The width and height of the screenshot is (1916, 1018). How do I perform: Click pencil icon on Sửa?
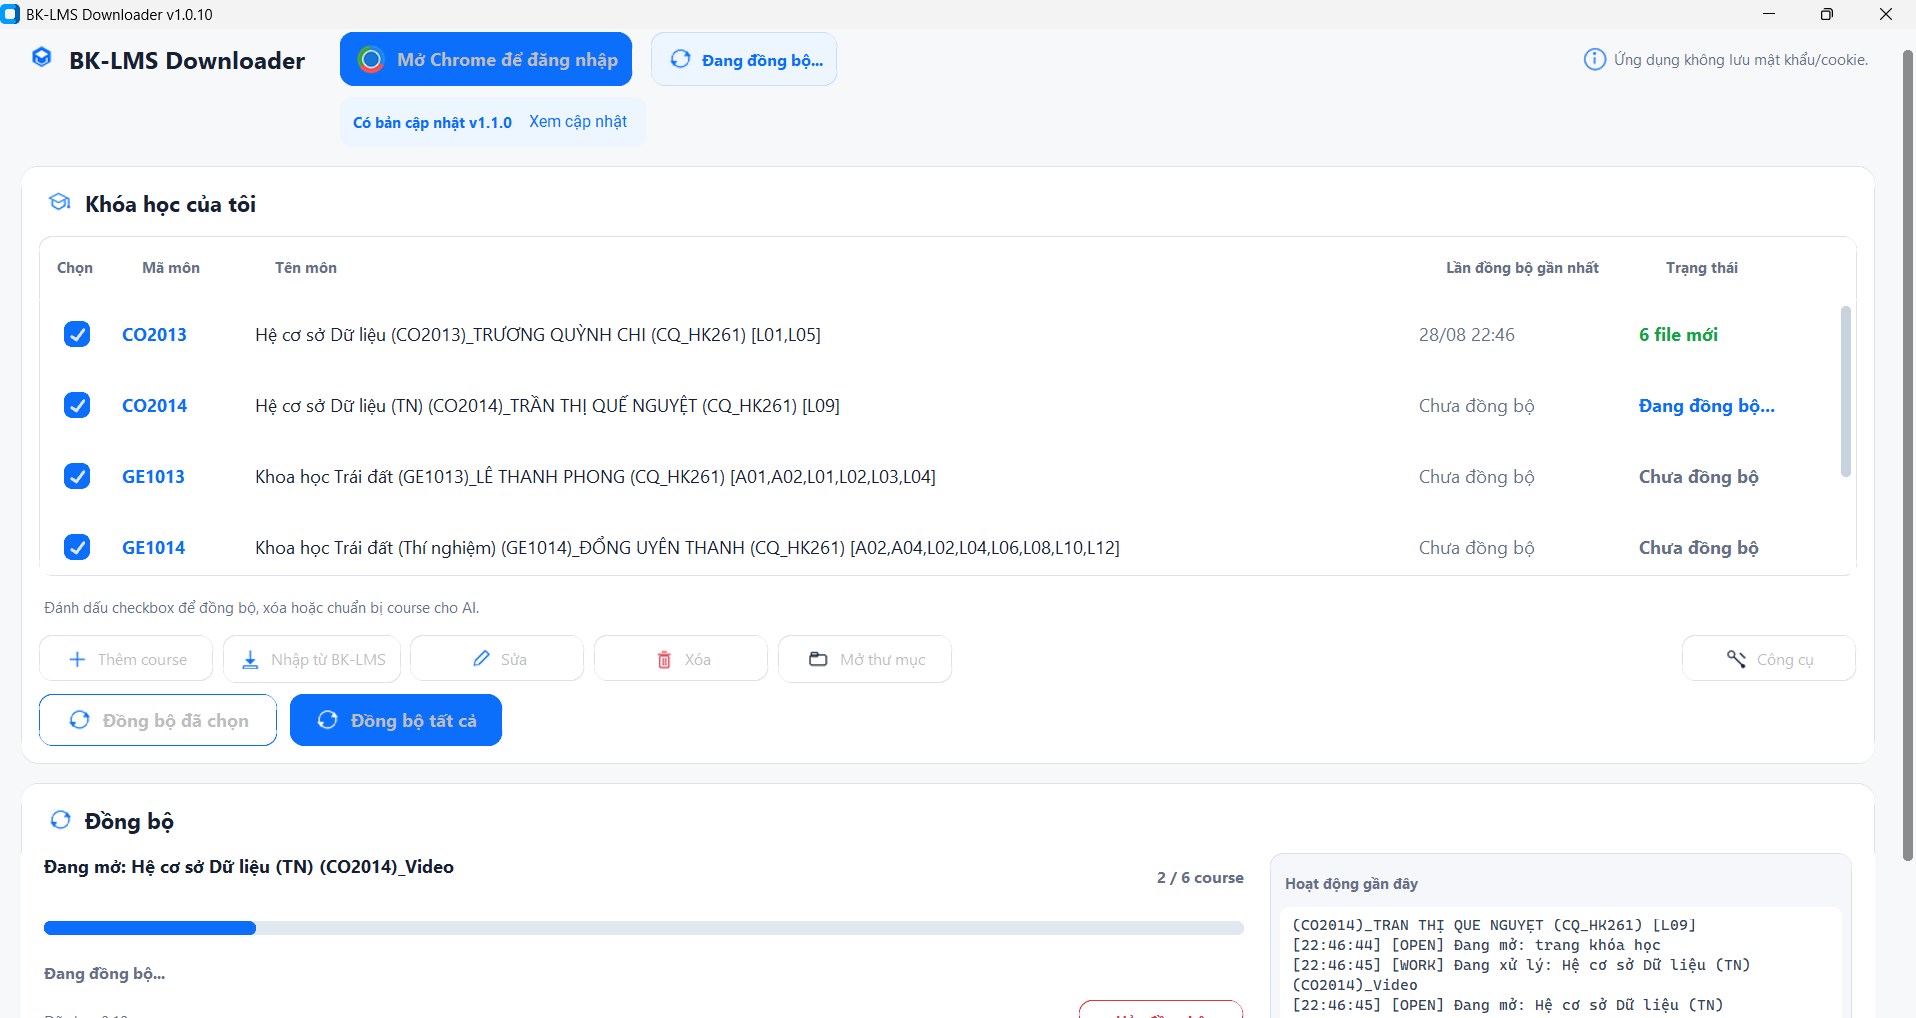[x=481, y=658]
